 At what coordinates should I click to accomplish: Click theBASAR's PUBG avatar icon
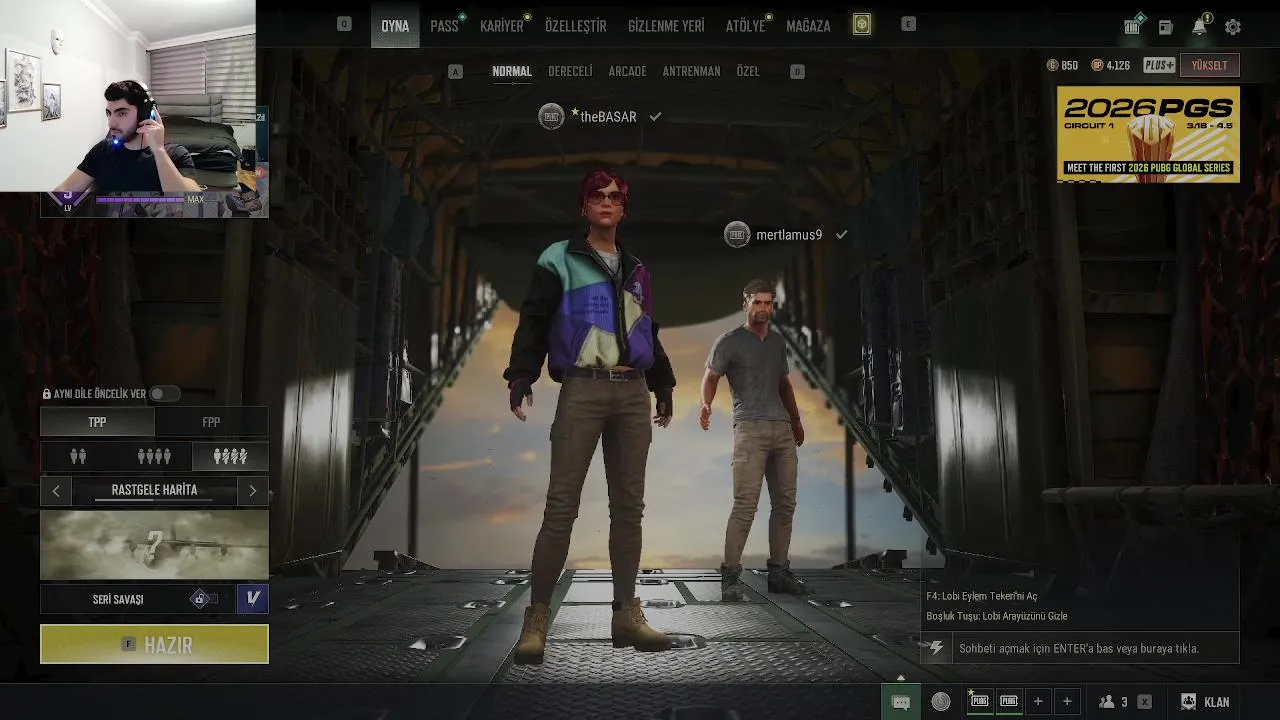point(551,116)
